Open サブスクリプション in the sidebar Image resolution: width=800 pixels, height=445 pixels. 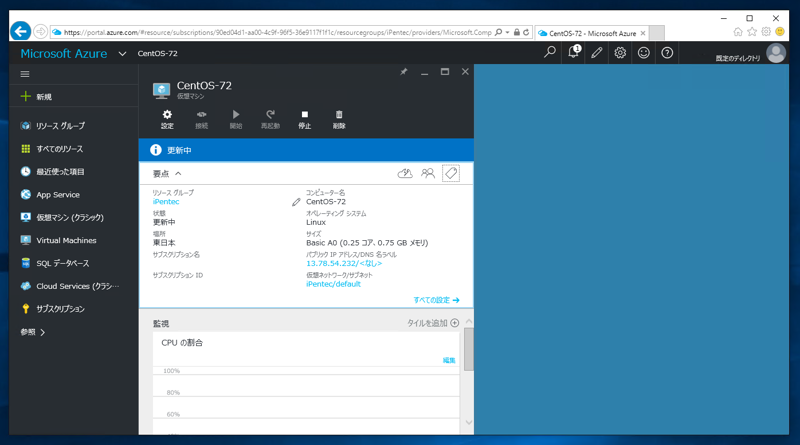pyautogui.click(x=73, y=309)
